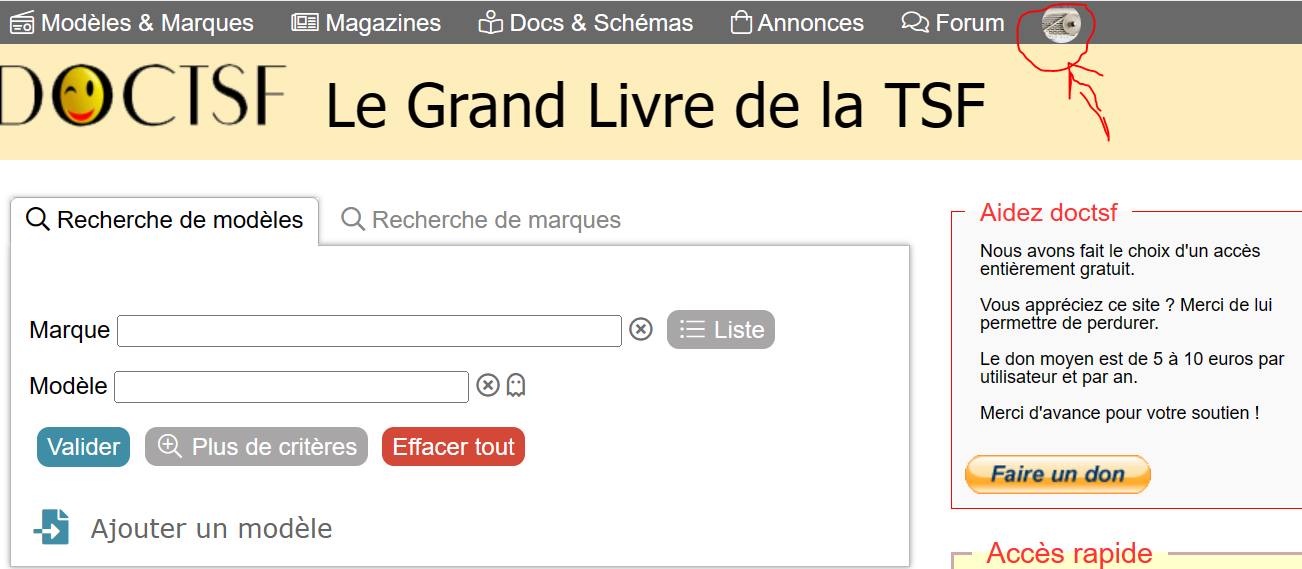
Task: Click the add-model document arrow icon
Action: (x=52, y=527)
